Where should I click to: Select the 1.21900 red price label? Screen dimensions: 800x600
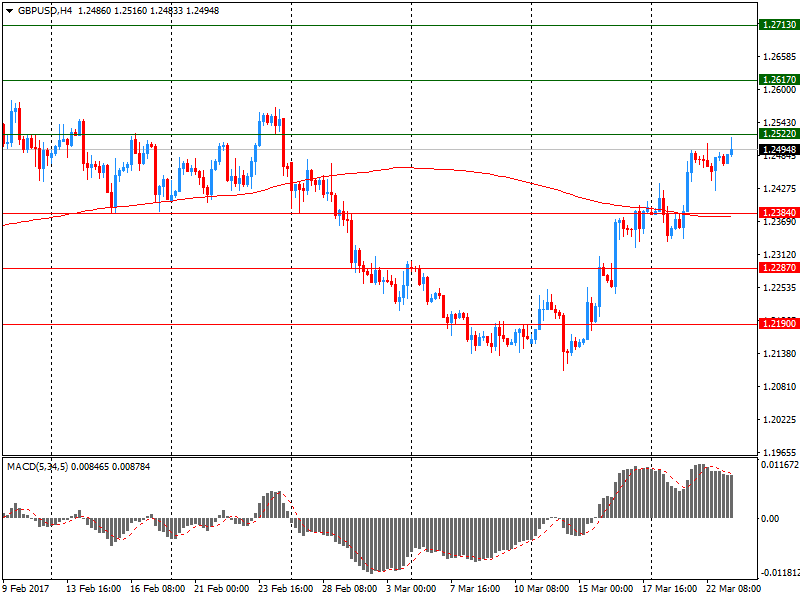click(779, 323)
